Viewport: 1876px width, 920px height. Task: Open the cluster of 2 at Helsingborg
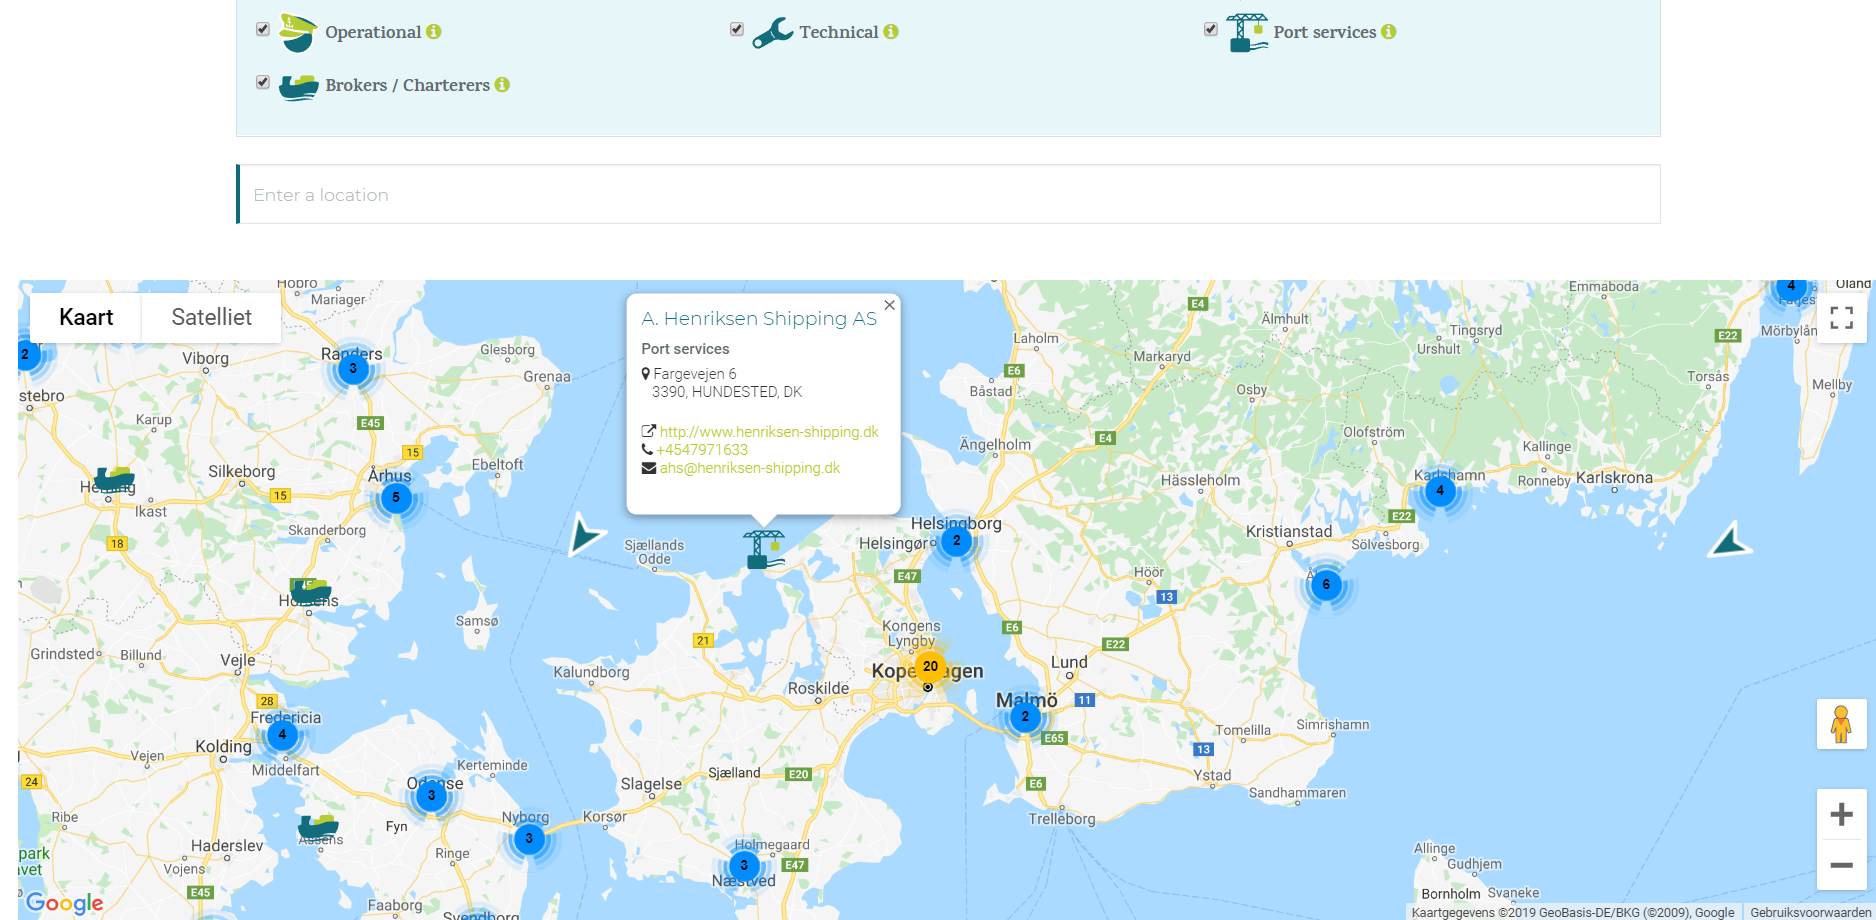click(x=956, y=540)
